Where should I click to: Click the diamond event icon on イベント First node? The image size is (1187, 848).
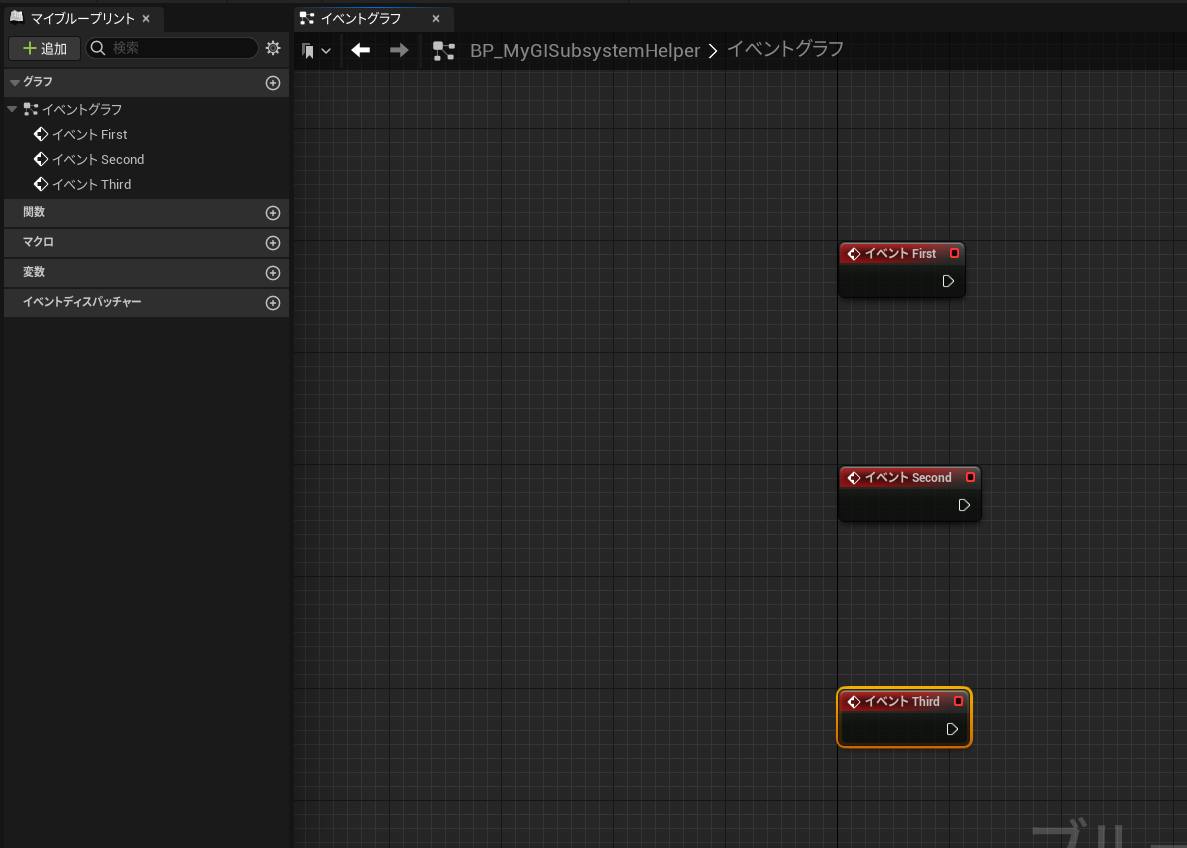pos(854,254)
